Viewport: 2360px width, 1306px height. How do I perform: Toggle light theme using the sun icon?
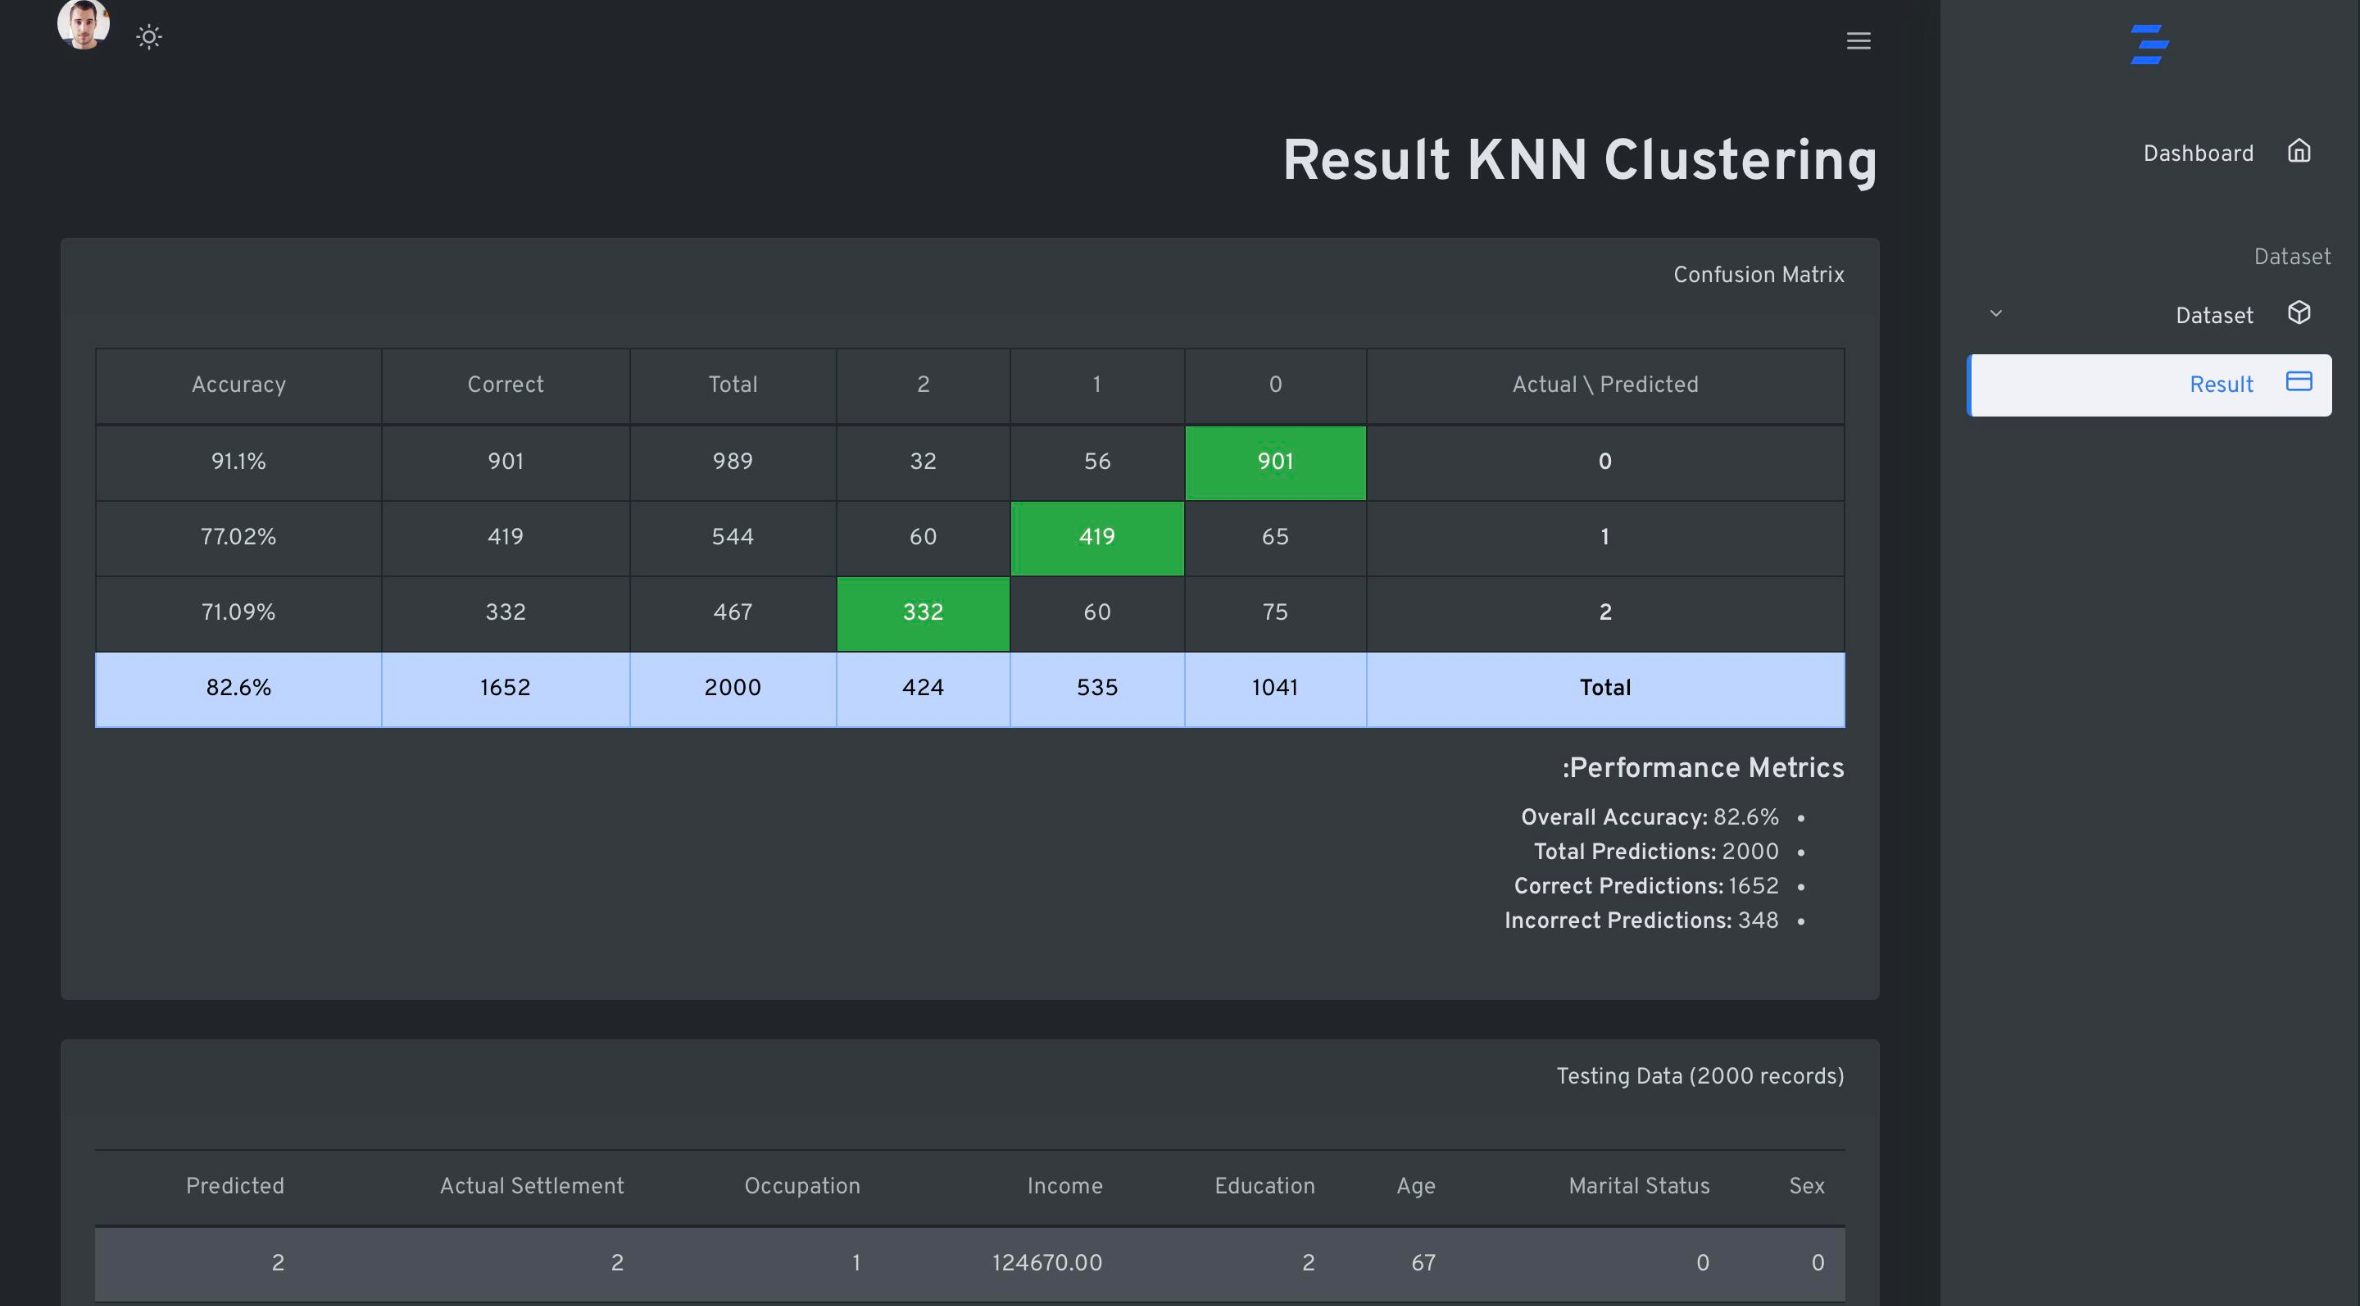148,36
